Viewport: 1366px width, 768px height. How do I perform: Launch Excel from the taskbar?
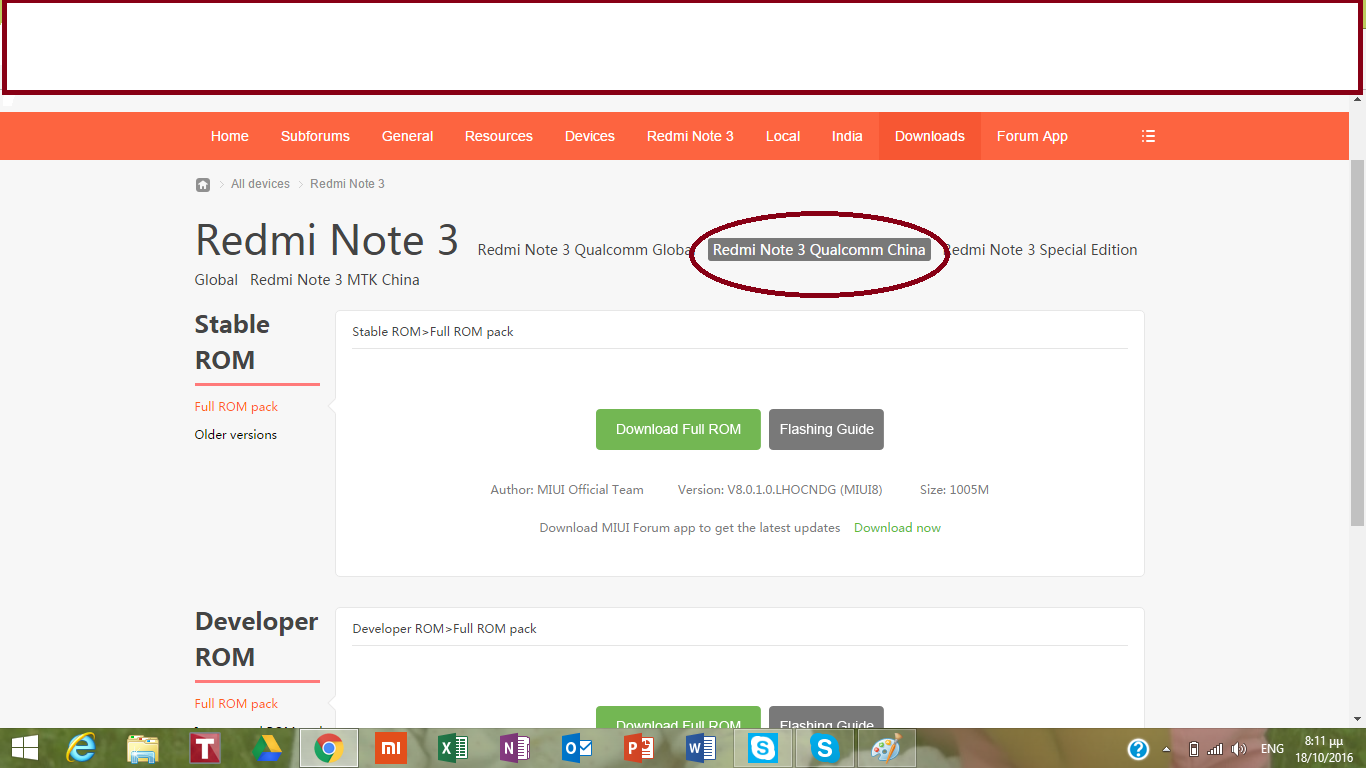point(453,748)
